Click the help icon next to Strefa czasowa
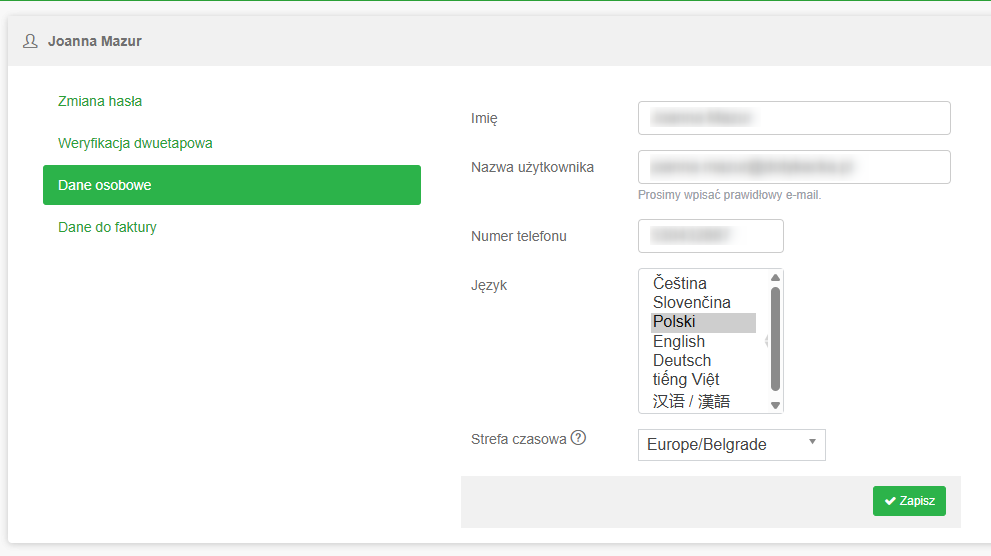991x556 pixels. click(578, 438)
